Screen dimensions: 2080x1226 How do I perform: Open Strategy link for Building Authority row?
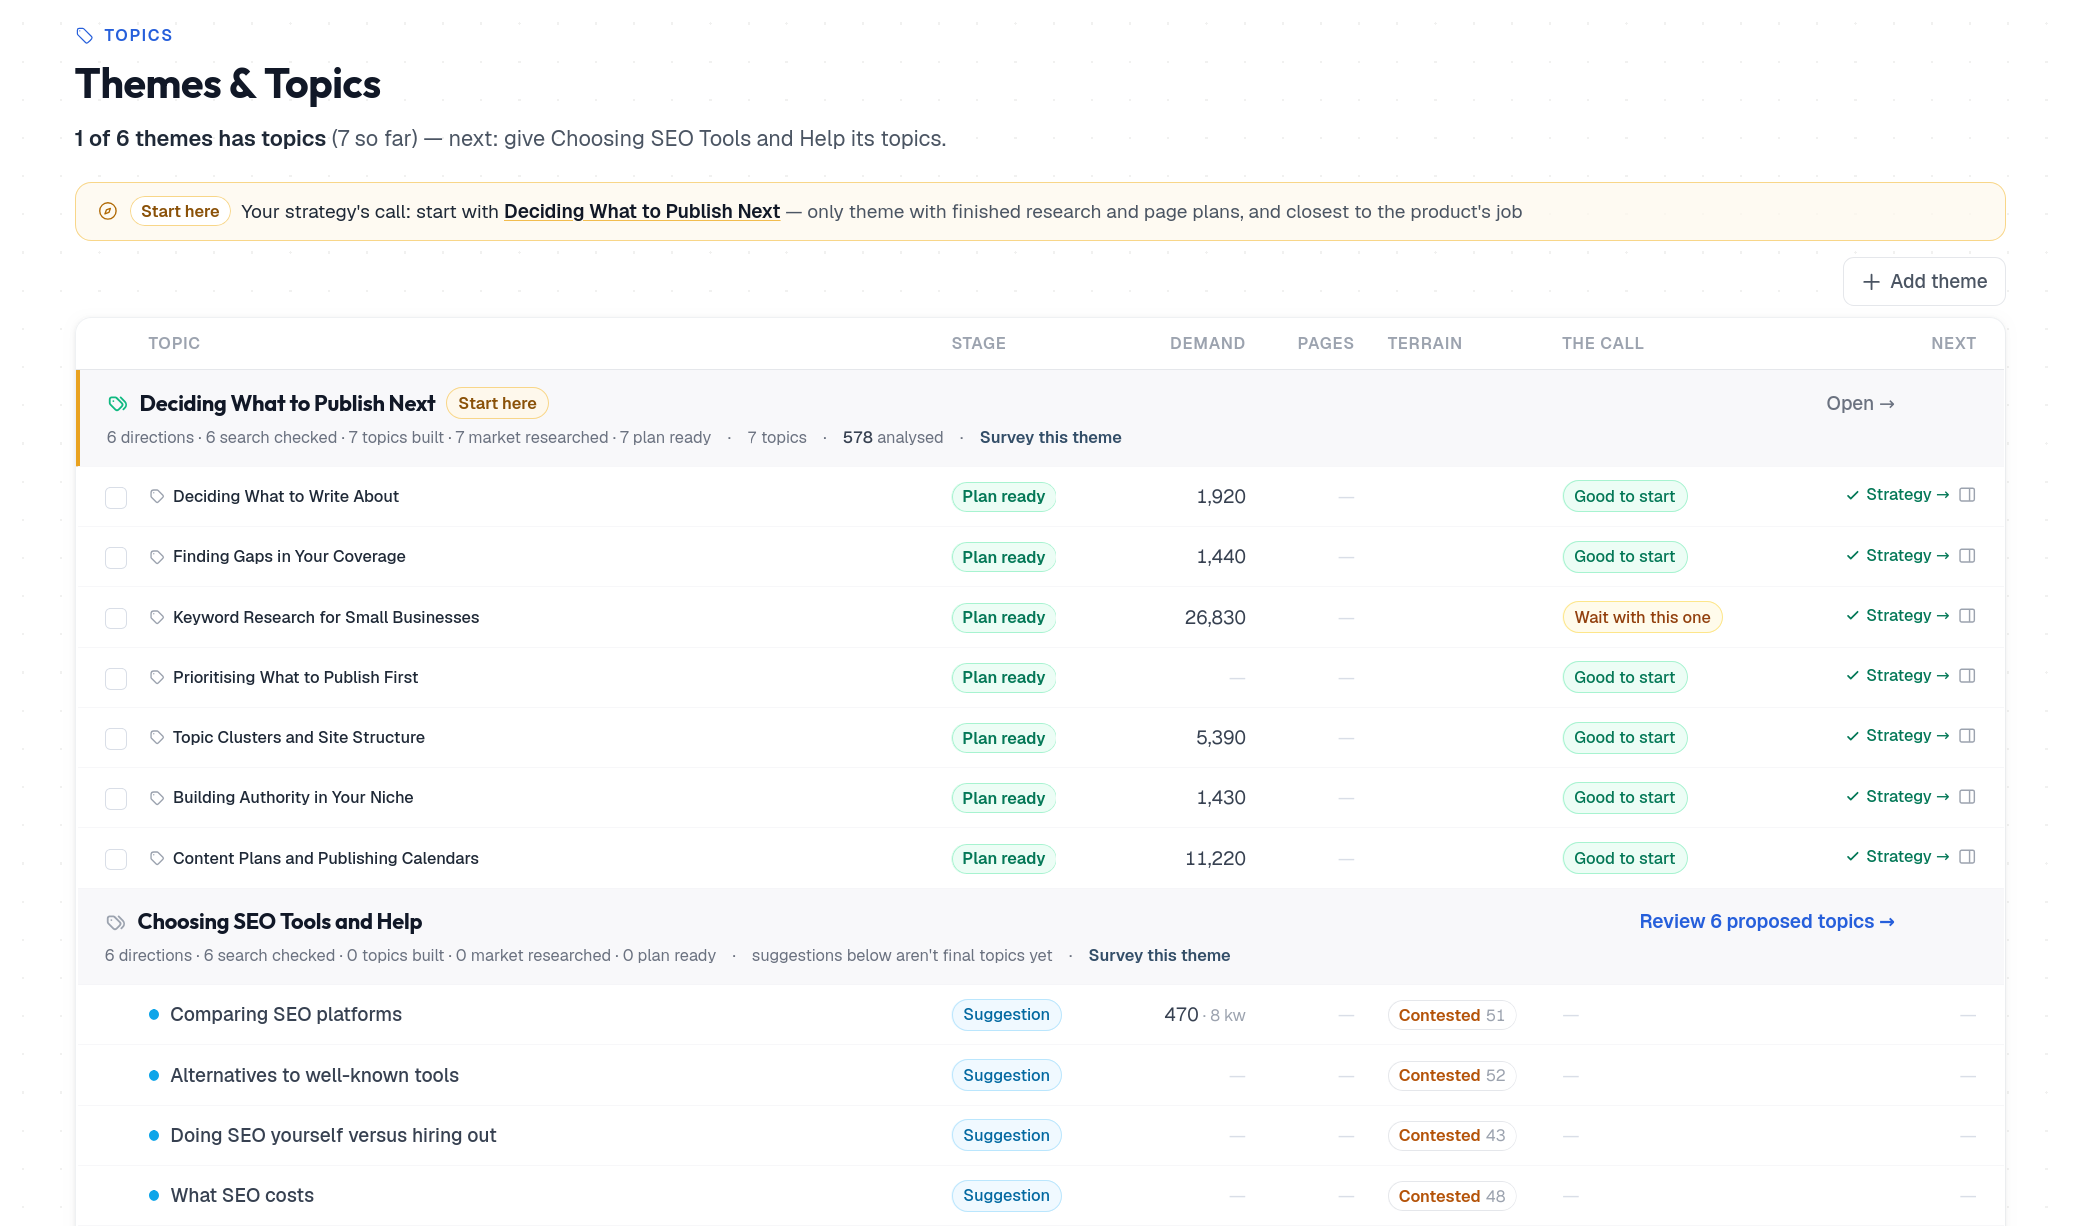point(1898,796)
